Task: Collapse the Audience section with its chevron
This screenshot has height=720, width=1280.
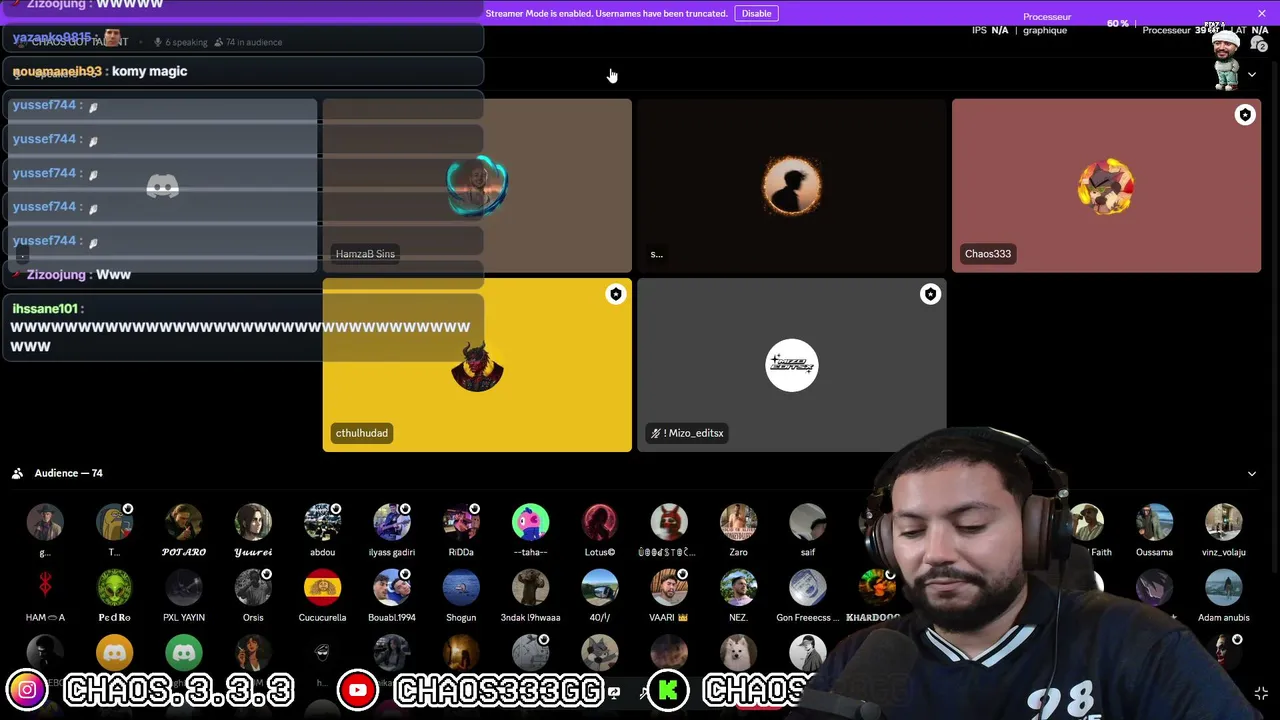Action: pos(1251,474)
